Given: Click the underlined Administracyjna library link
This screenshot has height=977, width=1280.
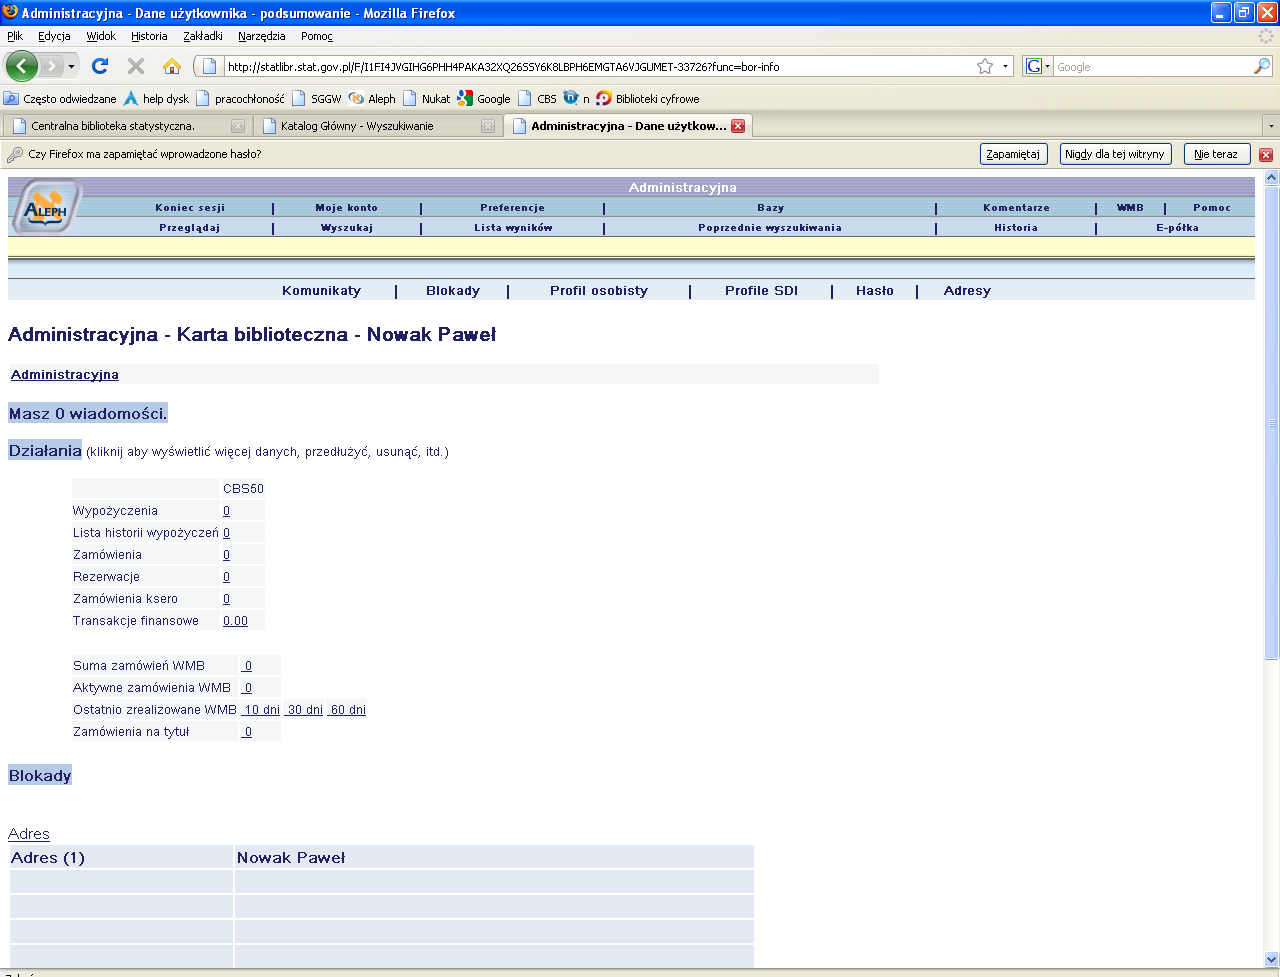Looking at the screenshot, I should 65,375.
